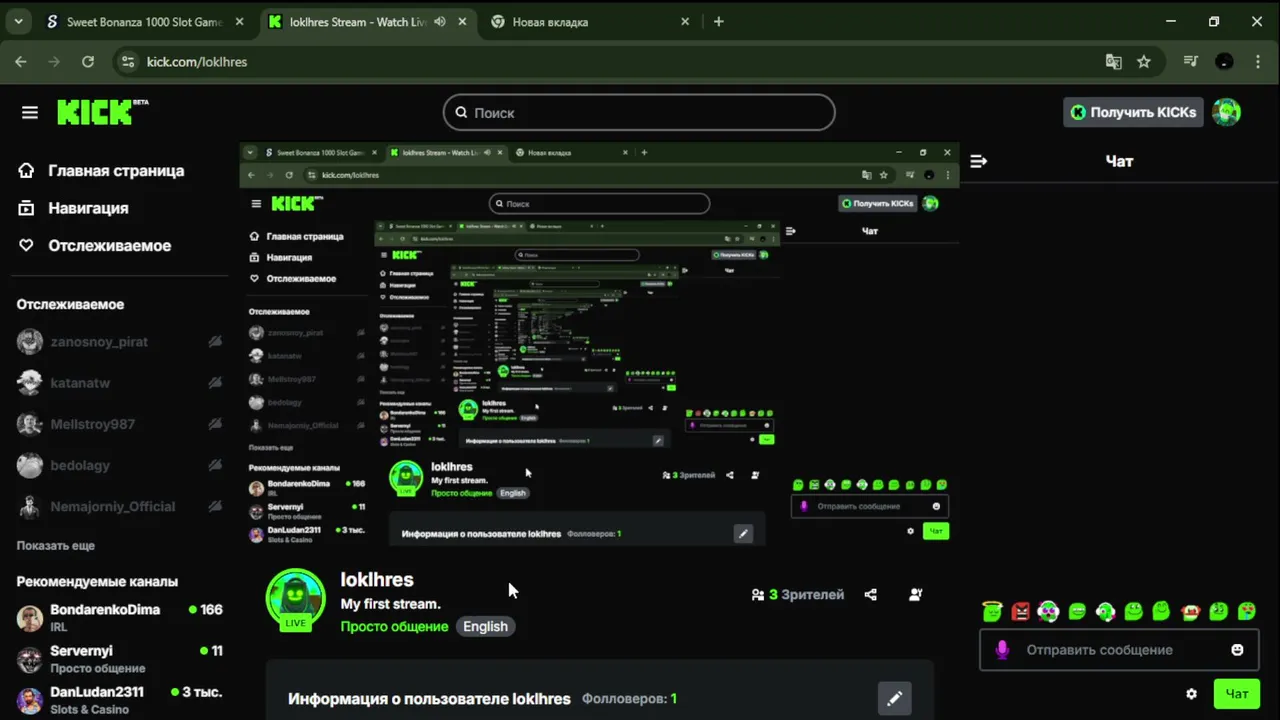
Task: Focus the Поиск search field
Action: (639, 112)
